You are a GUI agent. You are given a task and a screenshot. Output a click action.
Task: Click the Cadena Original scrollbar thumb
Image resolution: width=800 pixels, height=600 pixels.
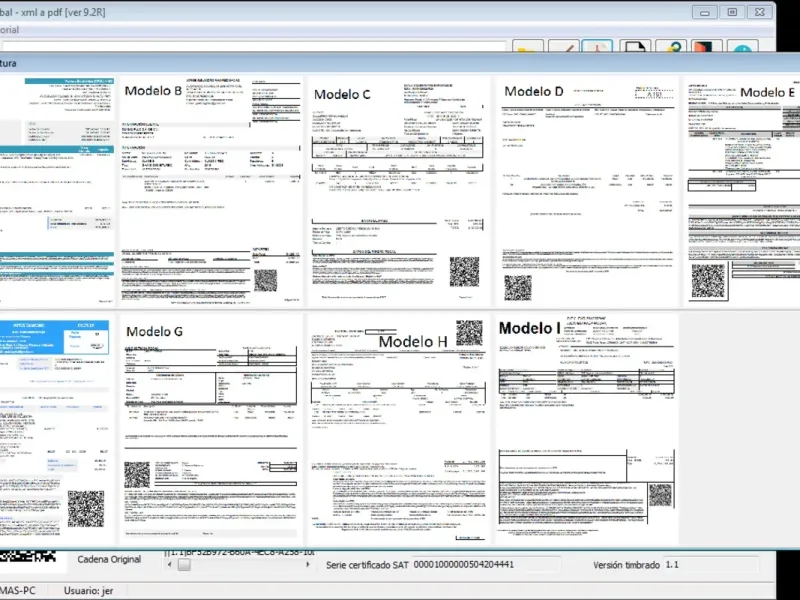coord(184,565)
